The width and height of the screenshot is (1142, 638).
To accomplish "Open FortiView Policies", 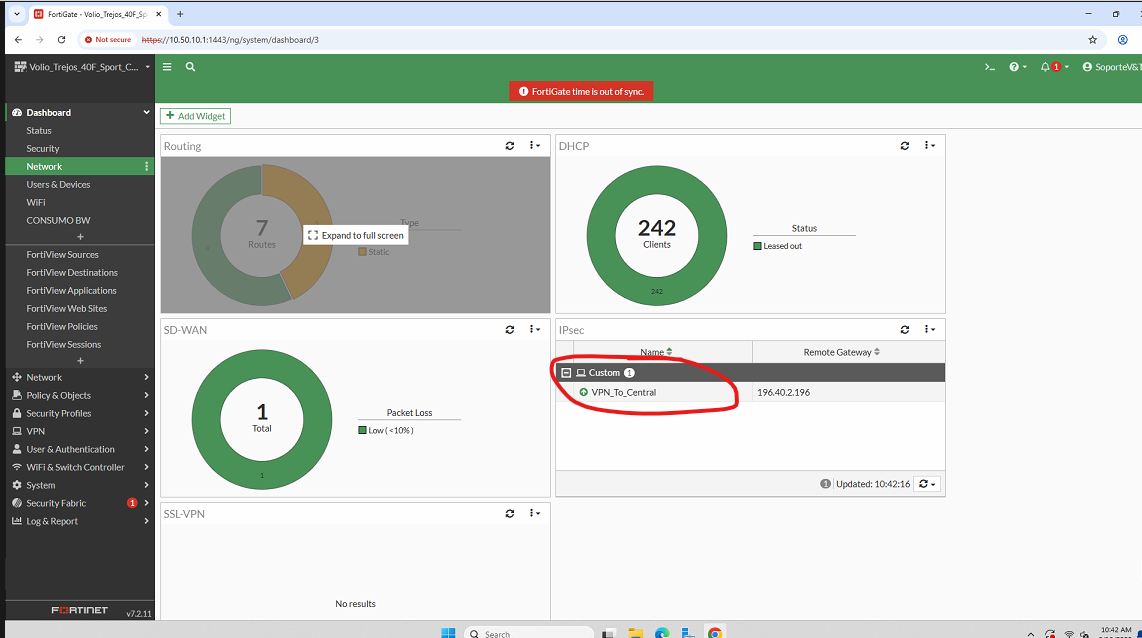I will (x=62, y=327).
